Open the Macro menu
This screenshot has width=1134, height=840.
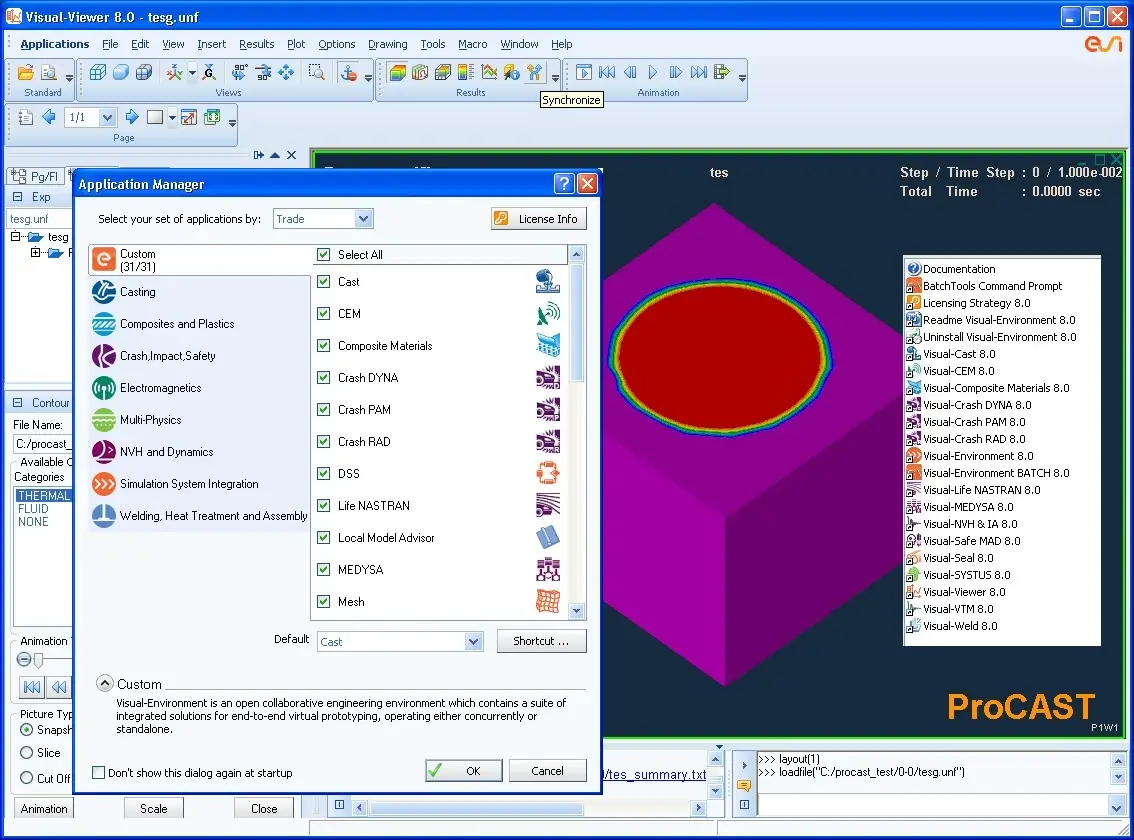point(473,44)
